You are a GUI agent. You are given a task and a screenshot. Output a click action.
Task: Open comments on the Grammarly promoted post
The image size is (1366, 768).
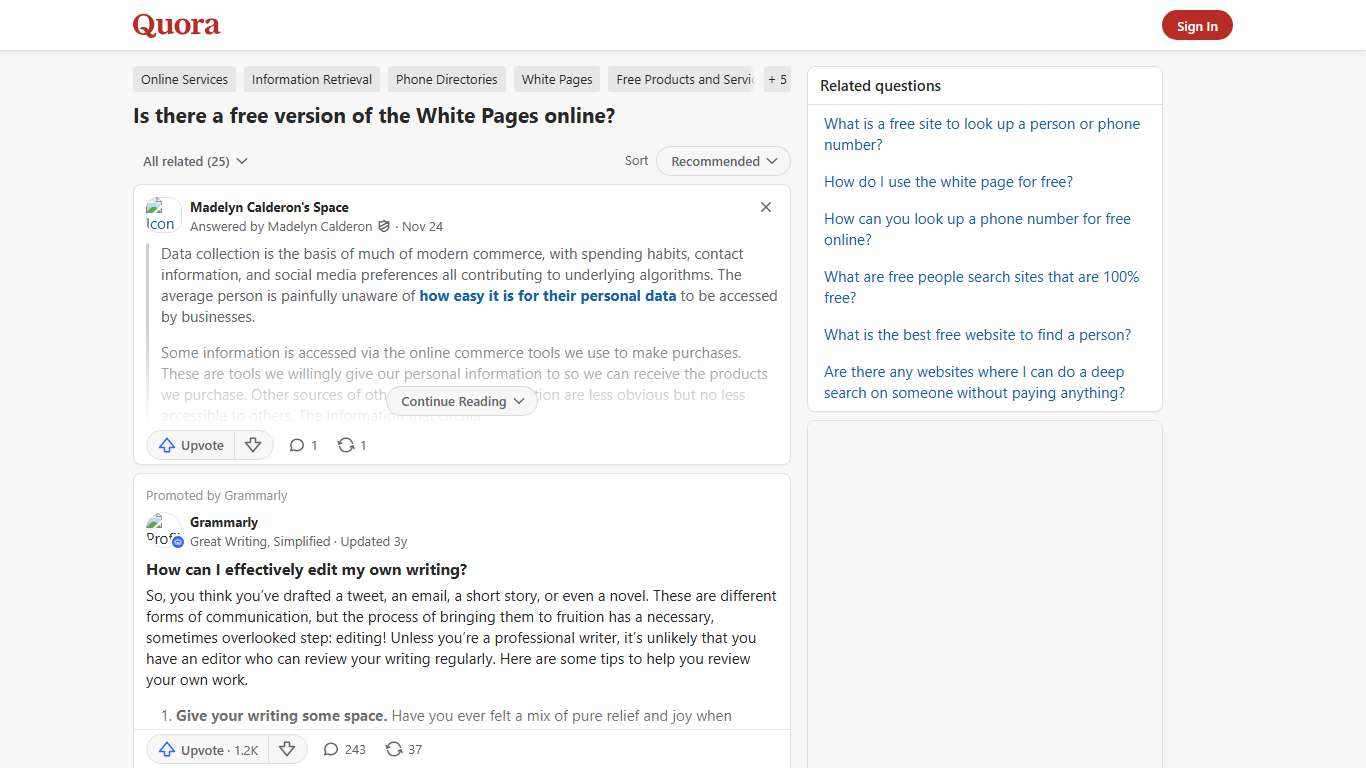343,749
